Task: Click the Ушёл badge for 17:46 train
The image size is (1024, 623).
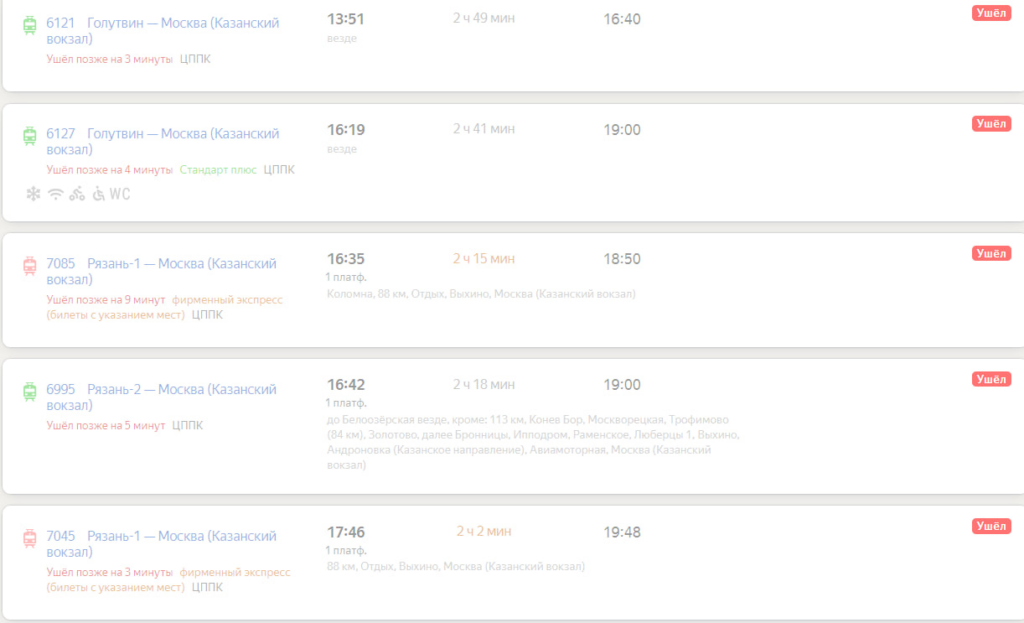Action: pyautogui.click(x=991, y=526)
